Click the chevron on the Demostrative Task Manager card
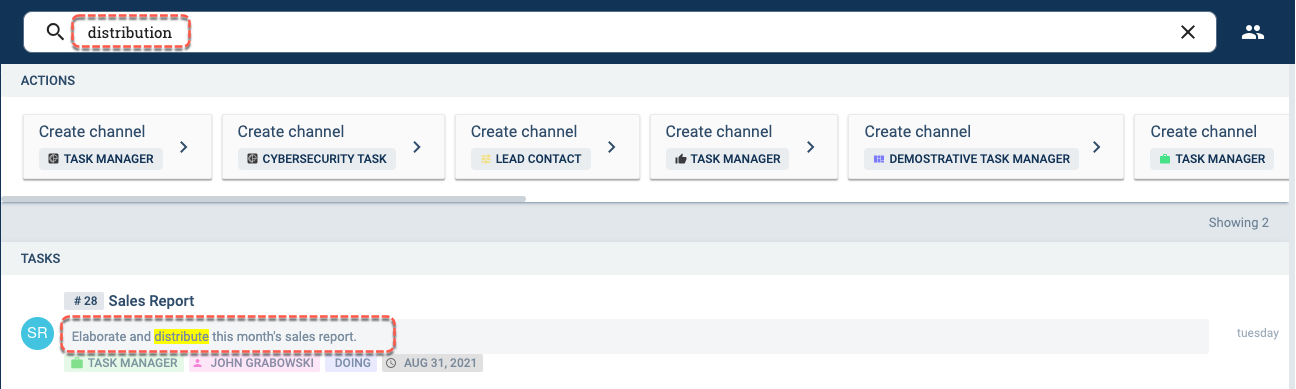 point(1096,147)
